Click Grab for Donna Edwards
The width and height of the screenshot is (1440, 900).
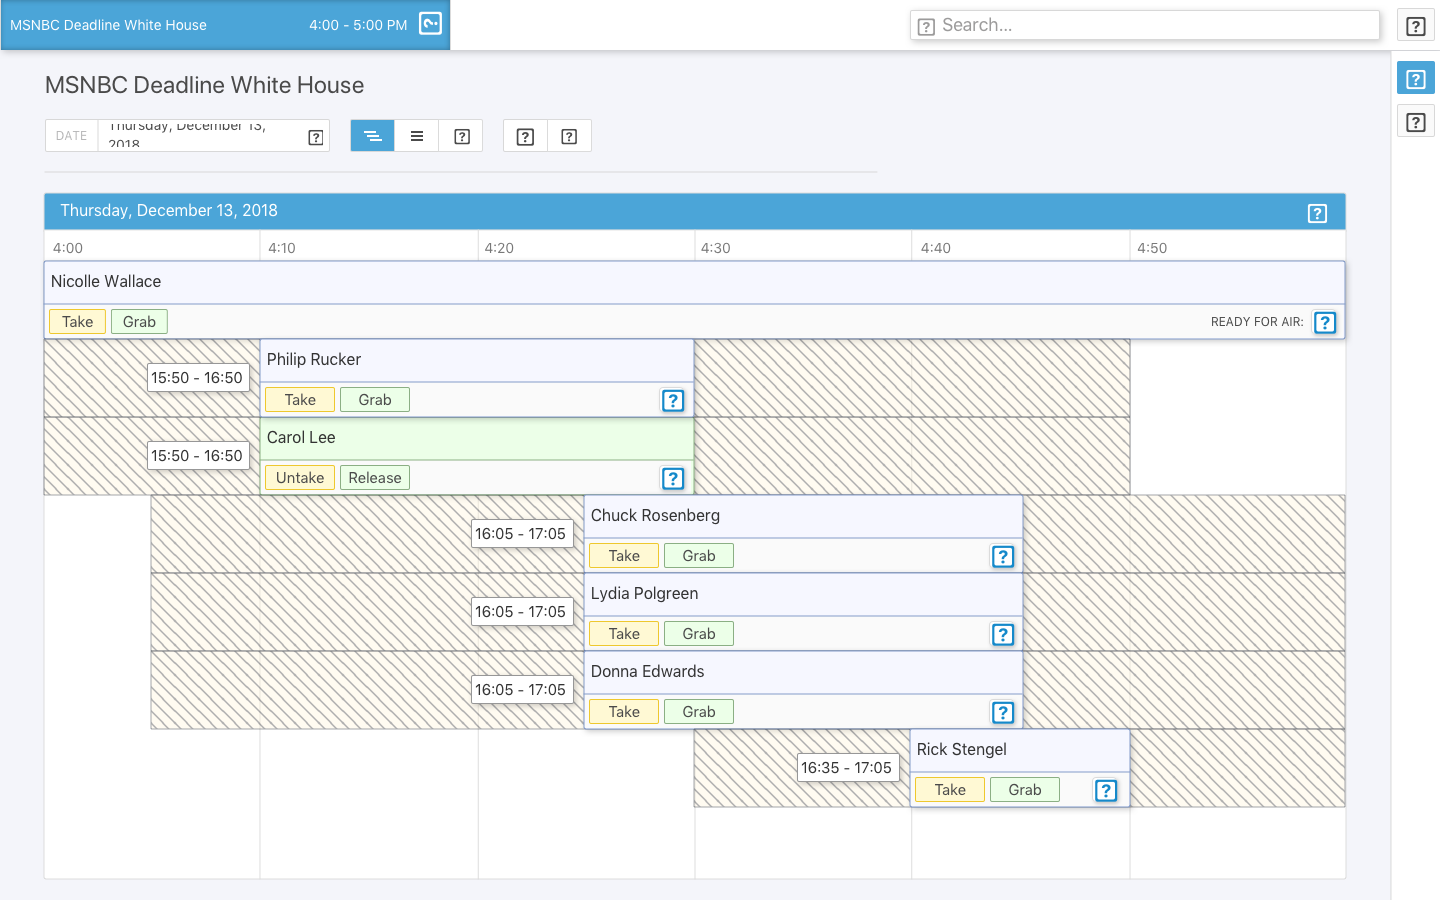click(x=698, y=712)
